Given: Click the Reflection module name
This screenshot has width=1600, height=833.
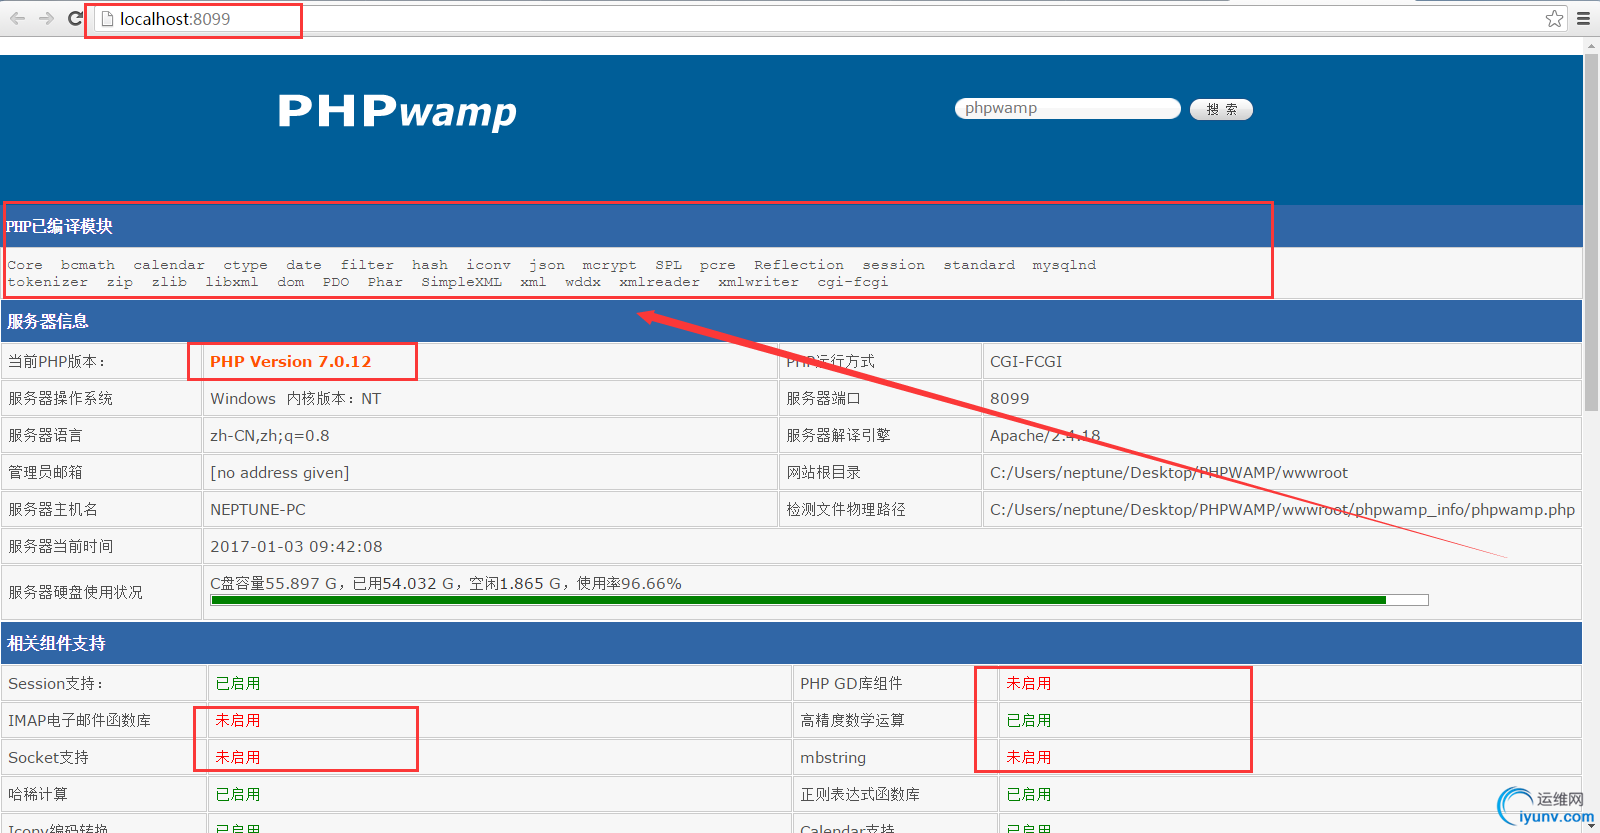Looking at the screenshot, I should click(799, 265).
